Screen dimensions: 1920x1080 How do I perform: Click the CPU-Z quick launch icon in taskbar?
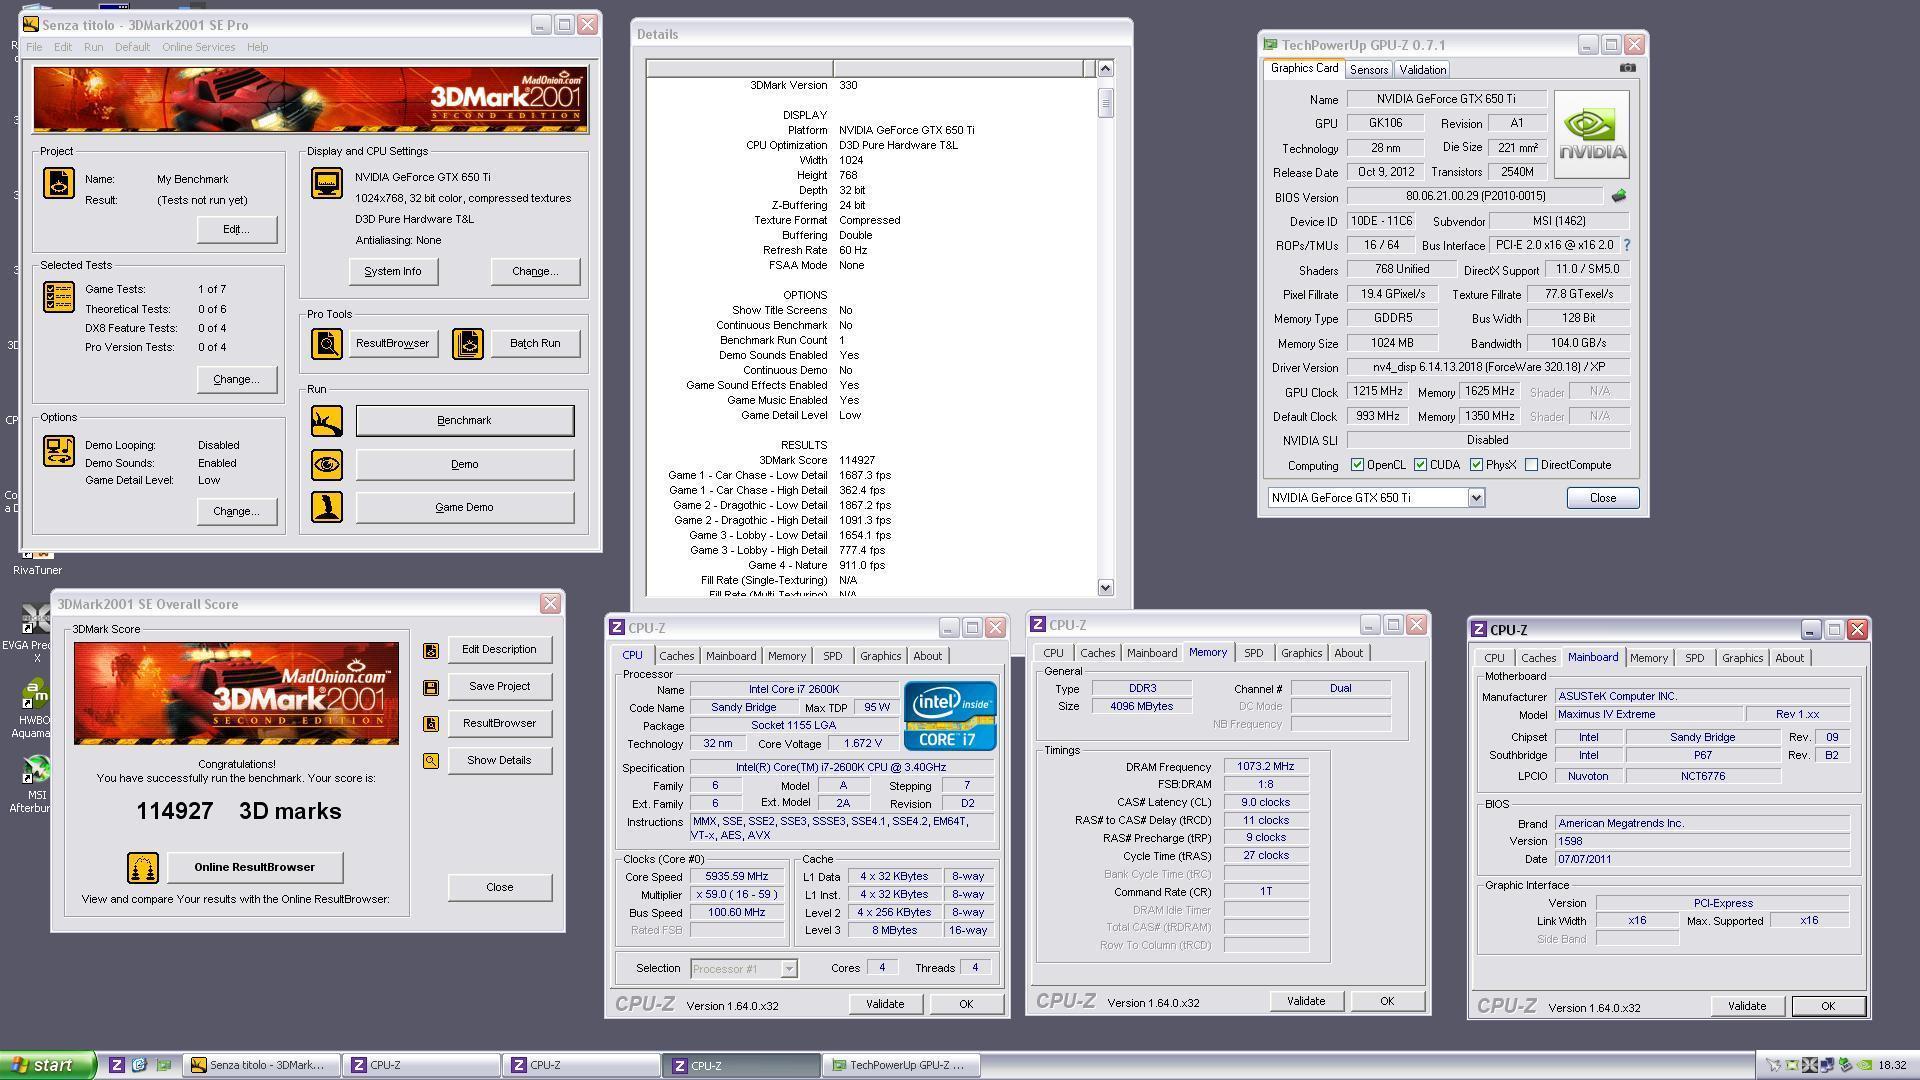(117, 1065)
